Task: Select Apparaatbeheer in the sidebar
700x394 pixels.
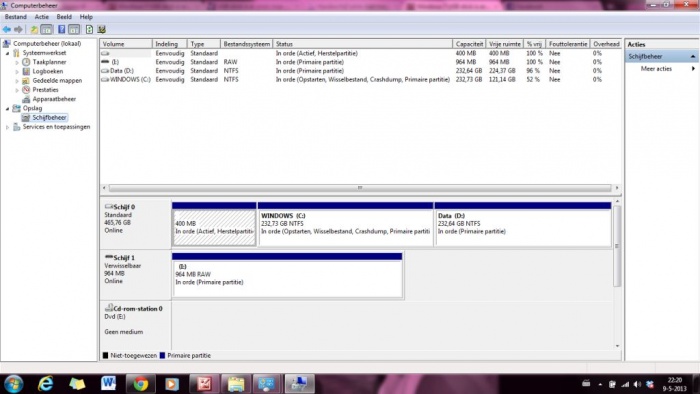Action: (54, 99)
